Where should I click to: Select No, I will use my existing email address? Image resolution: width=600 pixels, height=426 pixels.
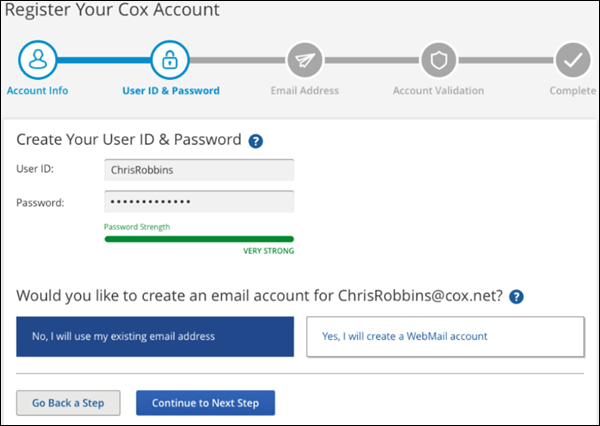(155, 336)
